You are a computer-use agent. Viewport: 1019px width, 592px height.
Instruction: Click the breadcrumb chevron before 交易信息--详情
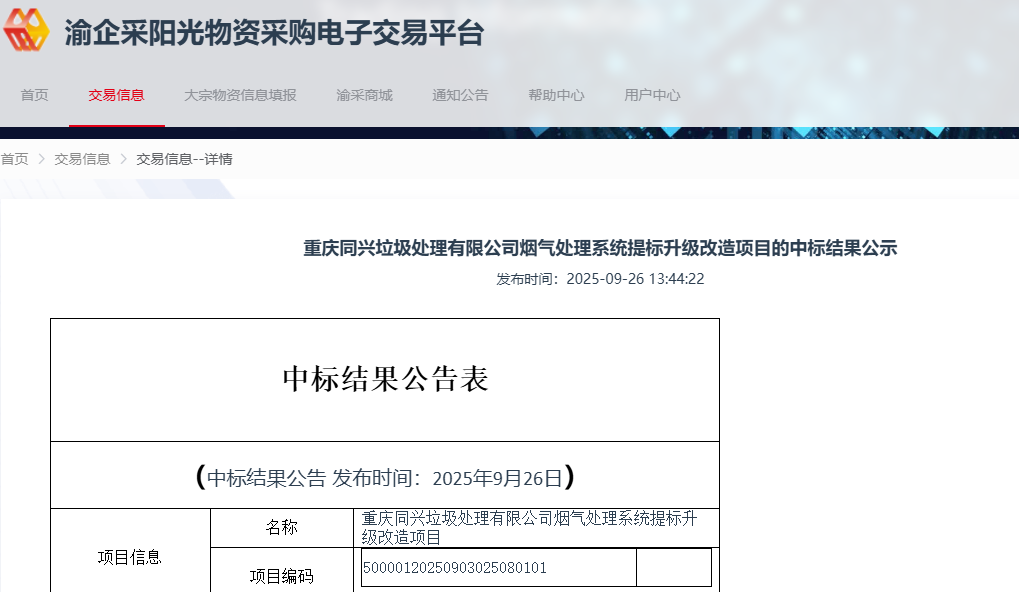(124, 159)
